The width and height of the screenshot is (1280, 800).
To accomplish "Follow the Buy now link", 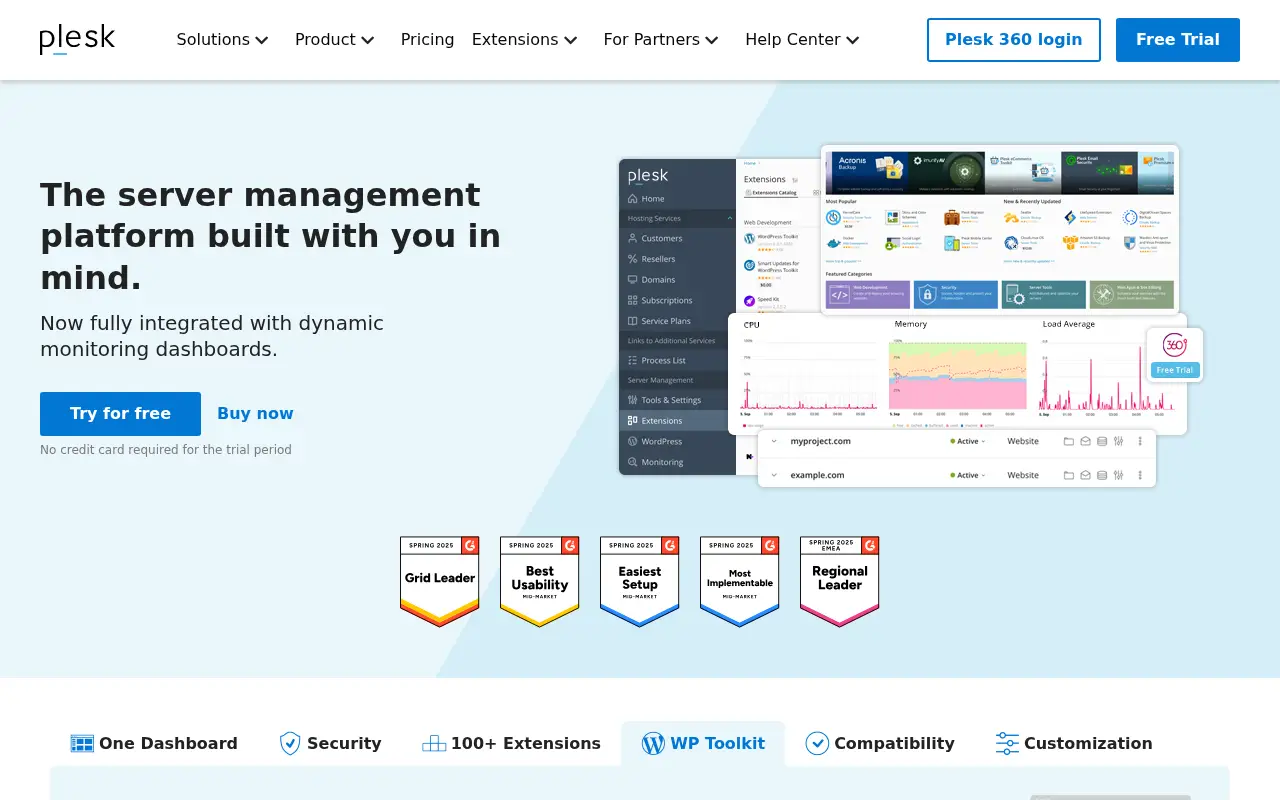I will click(x=255, y=414).
